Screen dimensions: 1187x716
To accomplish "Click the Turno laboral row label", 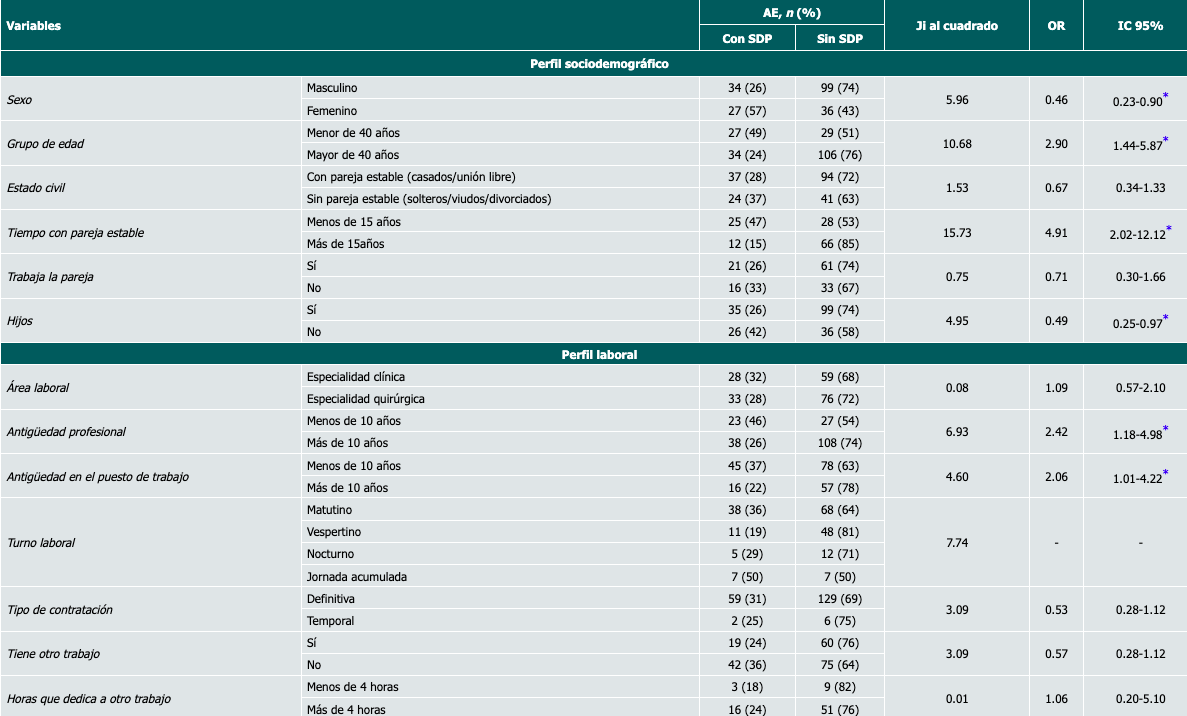I will coord(41,543).
